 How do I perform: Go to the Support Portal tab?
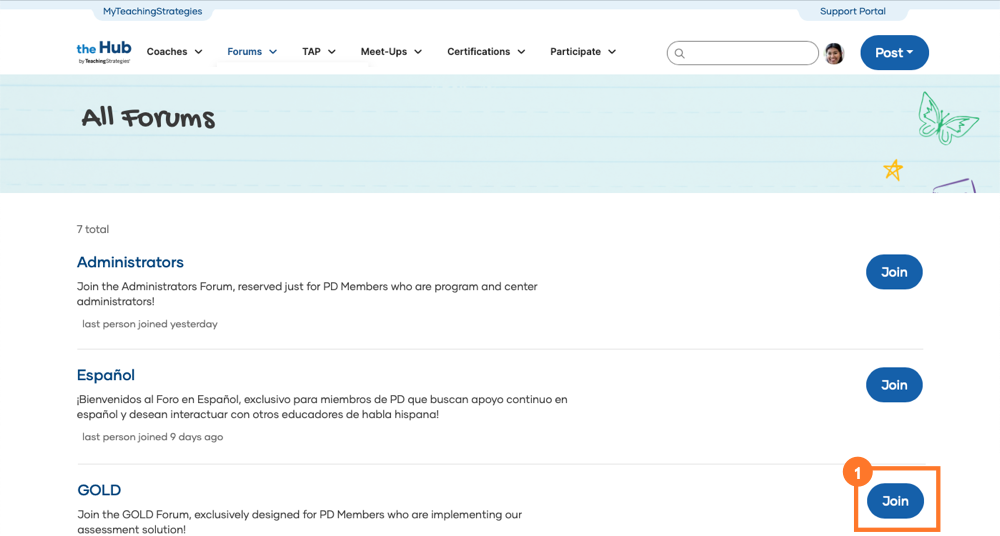click(x=852, y=12)
